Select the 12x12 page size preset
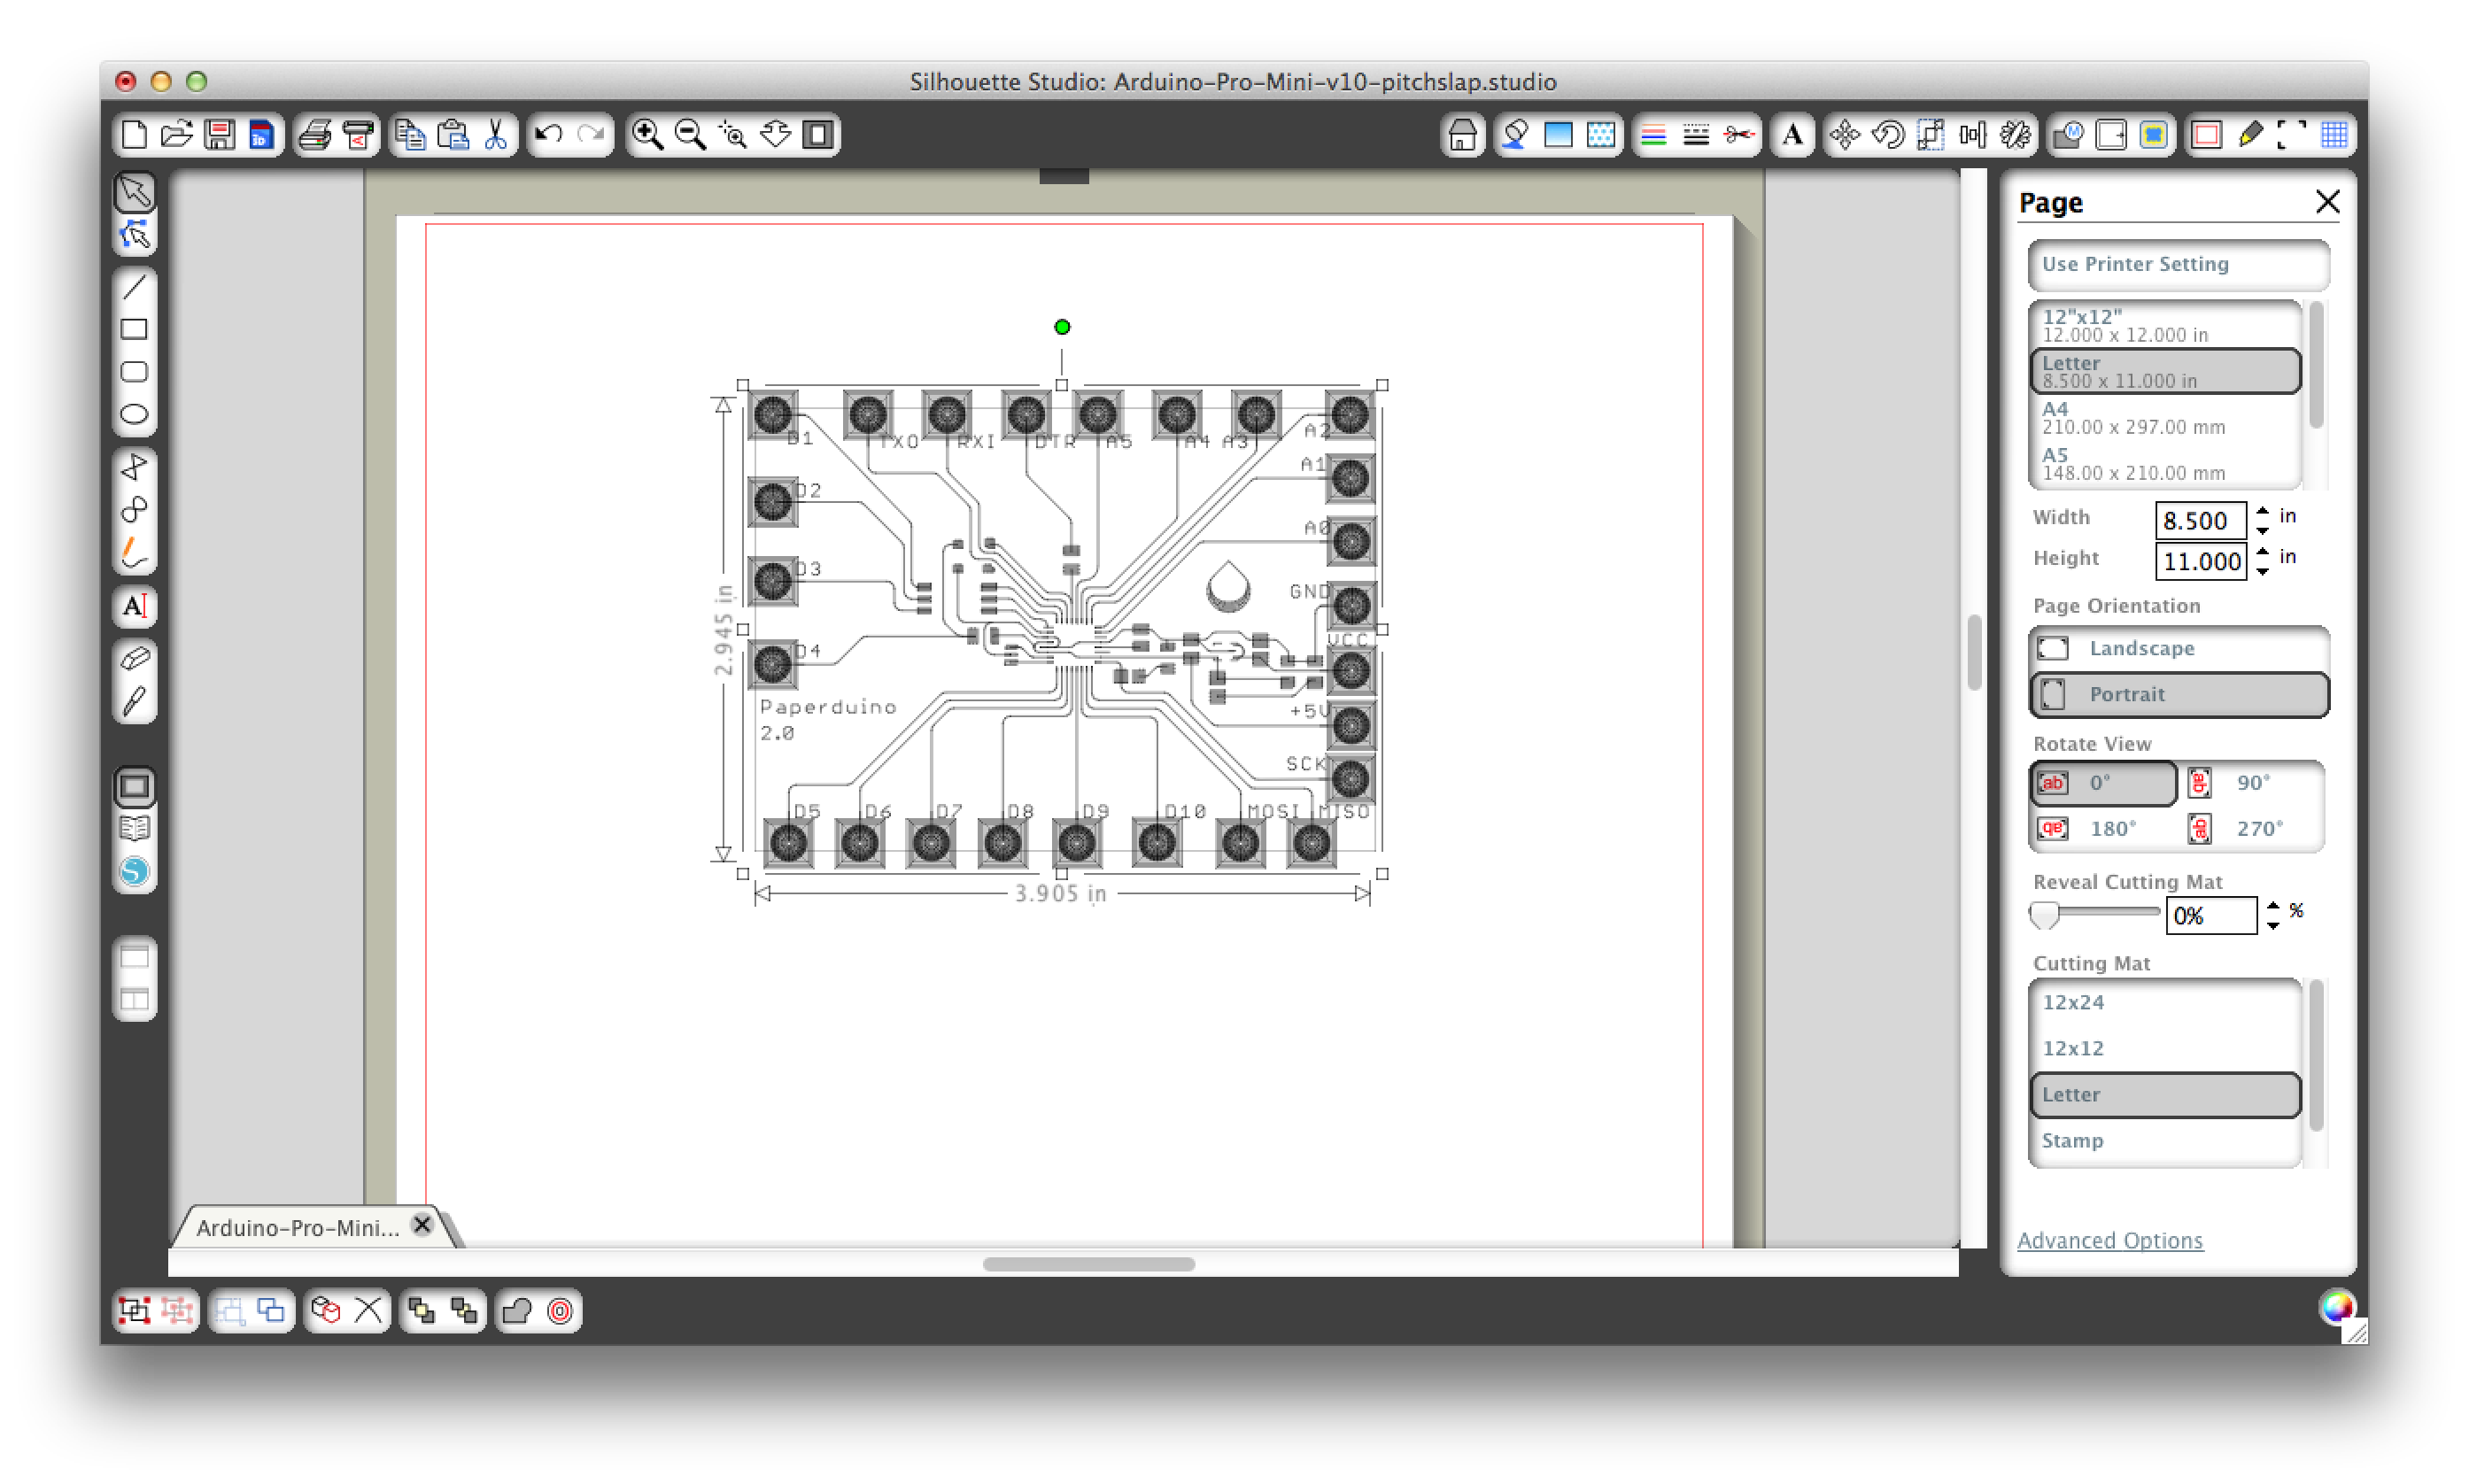This screenshot has height=1484, width=2469. click(x=2165, y=324)
